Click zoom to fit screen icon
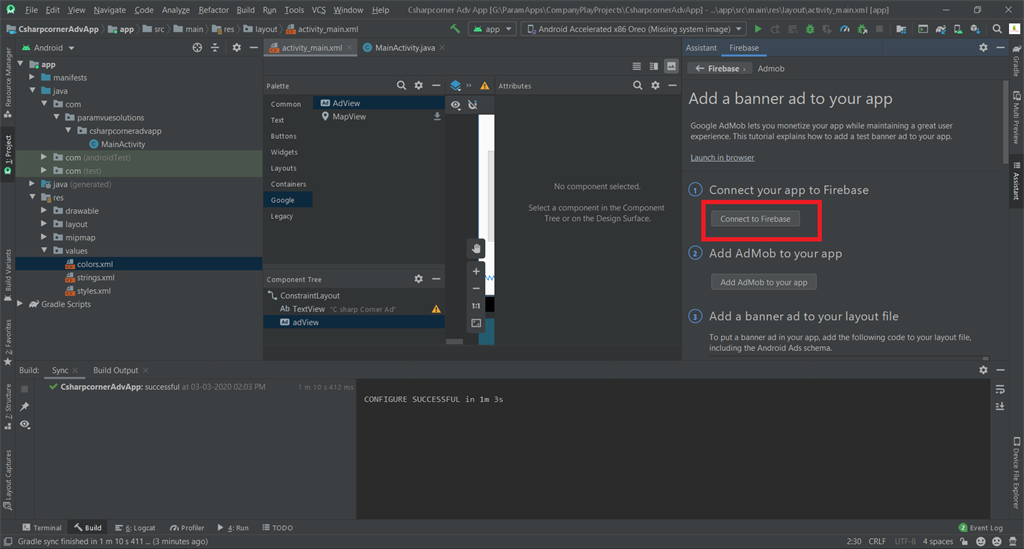1024x549 pixels. [476, 323]
